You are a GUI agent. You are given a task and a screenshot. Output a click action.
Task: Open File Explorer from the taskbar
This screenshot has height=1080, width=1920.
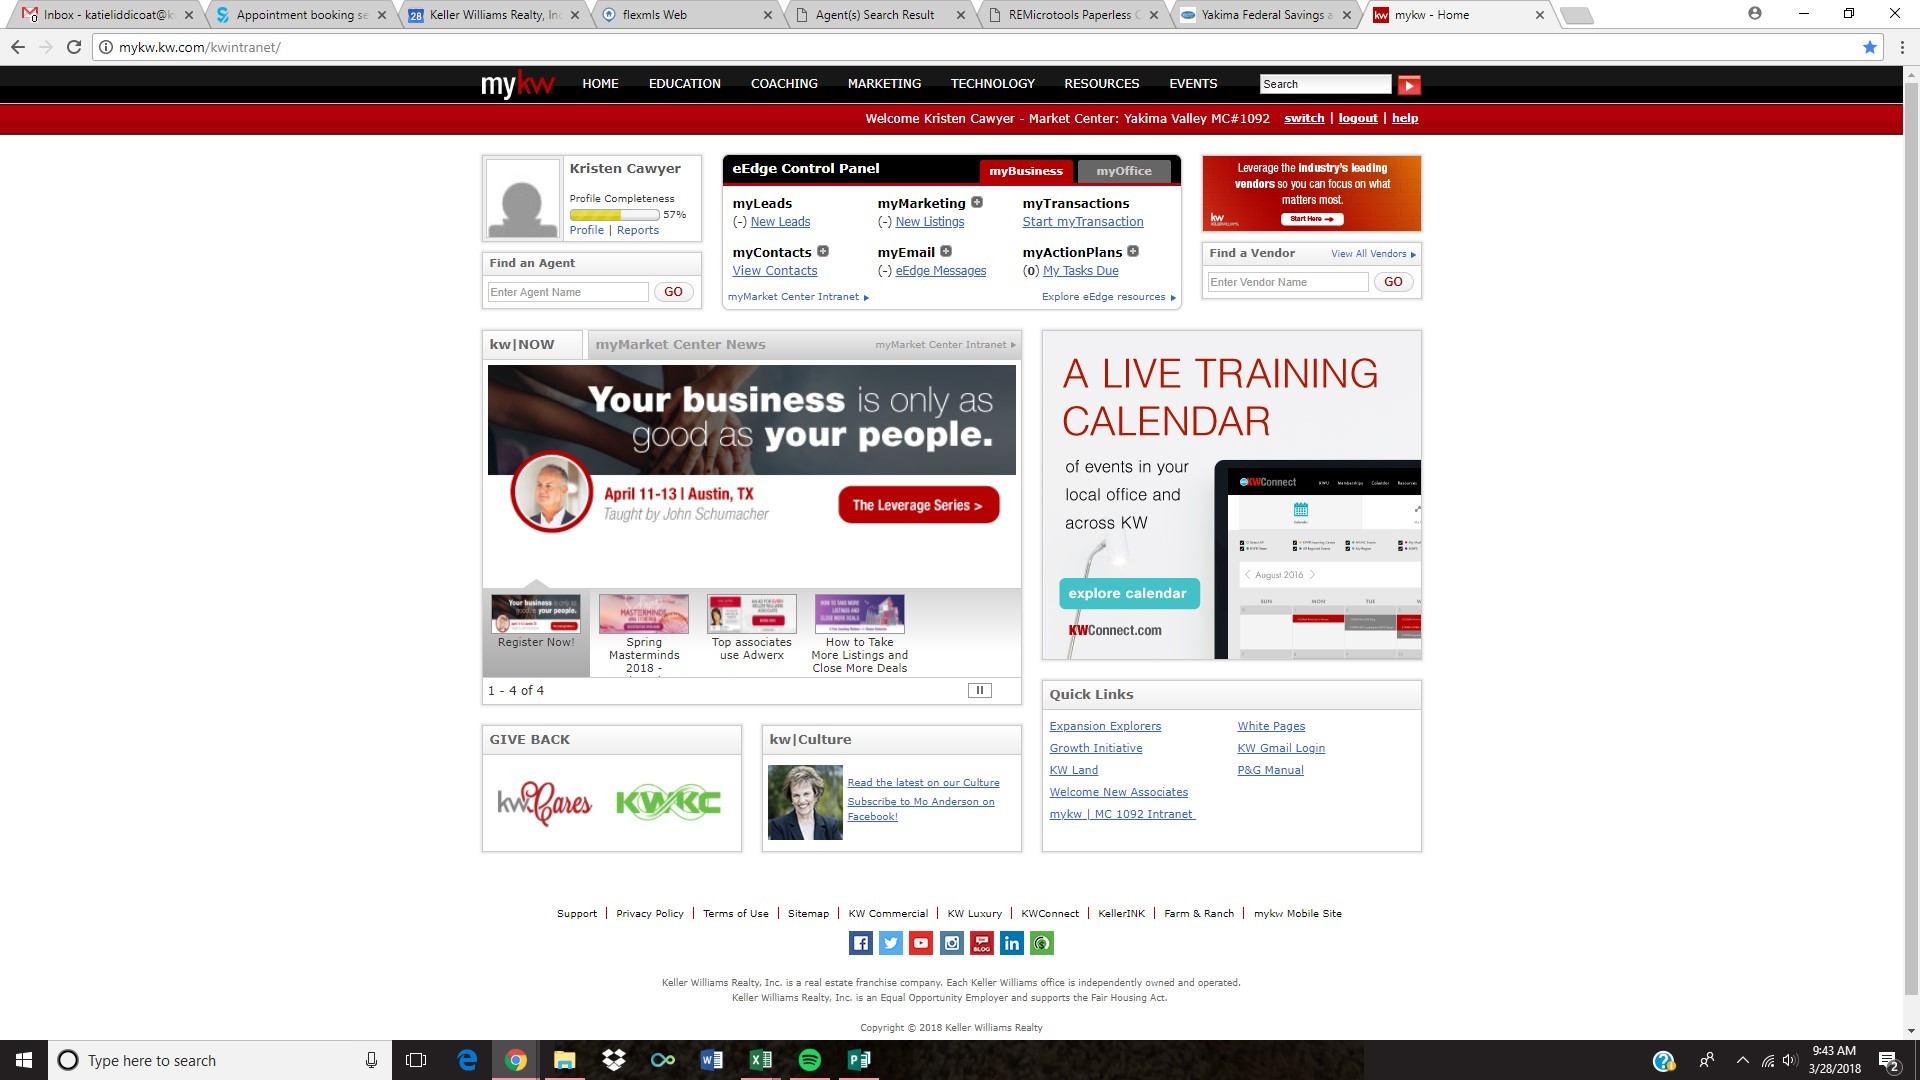565,1060
